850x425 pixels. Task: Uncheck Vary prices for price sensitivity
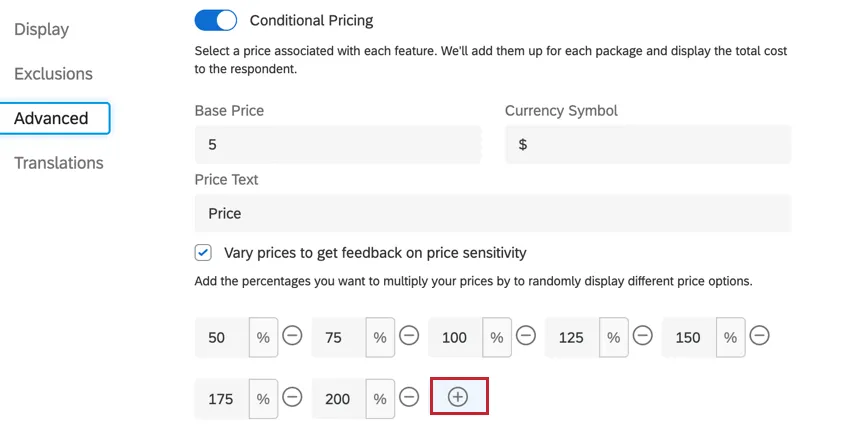[204, 253]
